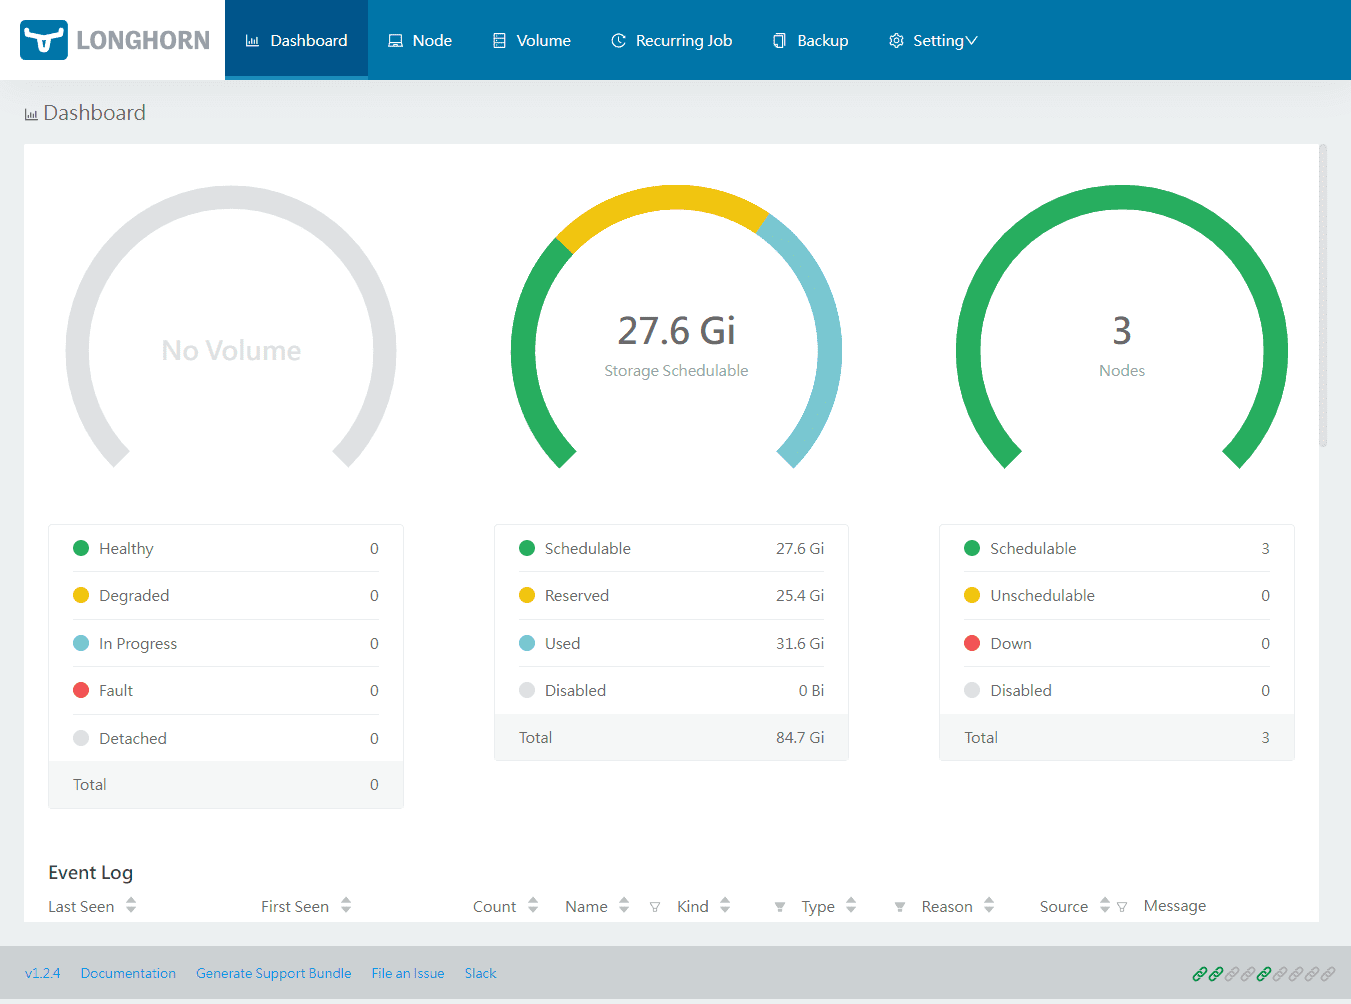Screen dimensions: 1351x1004
Task: Open the File an Issue link
Action: point(407,973)
